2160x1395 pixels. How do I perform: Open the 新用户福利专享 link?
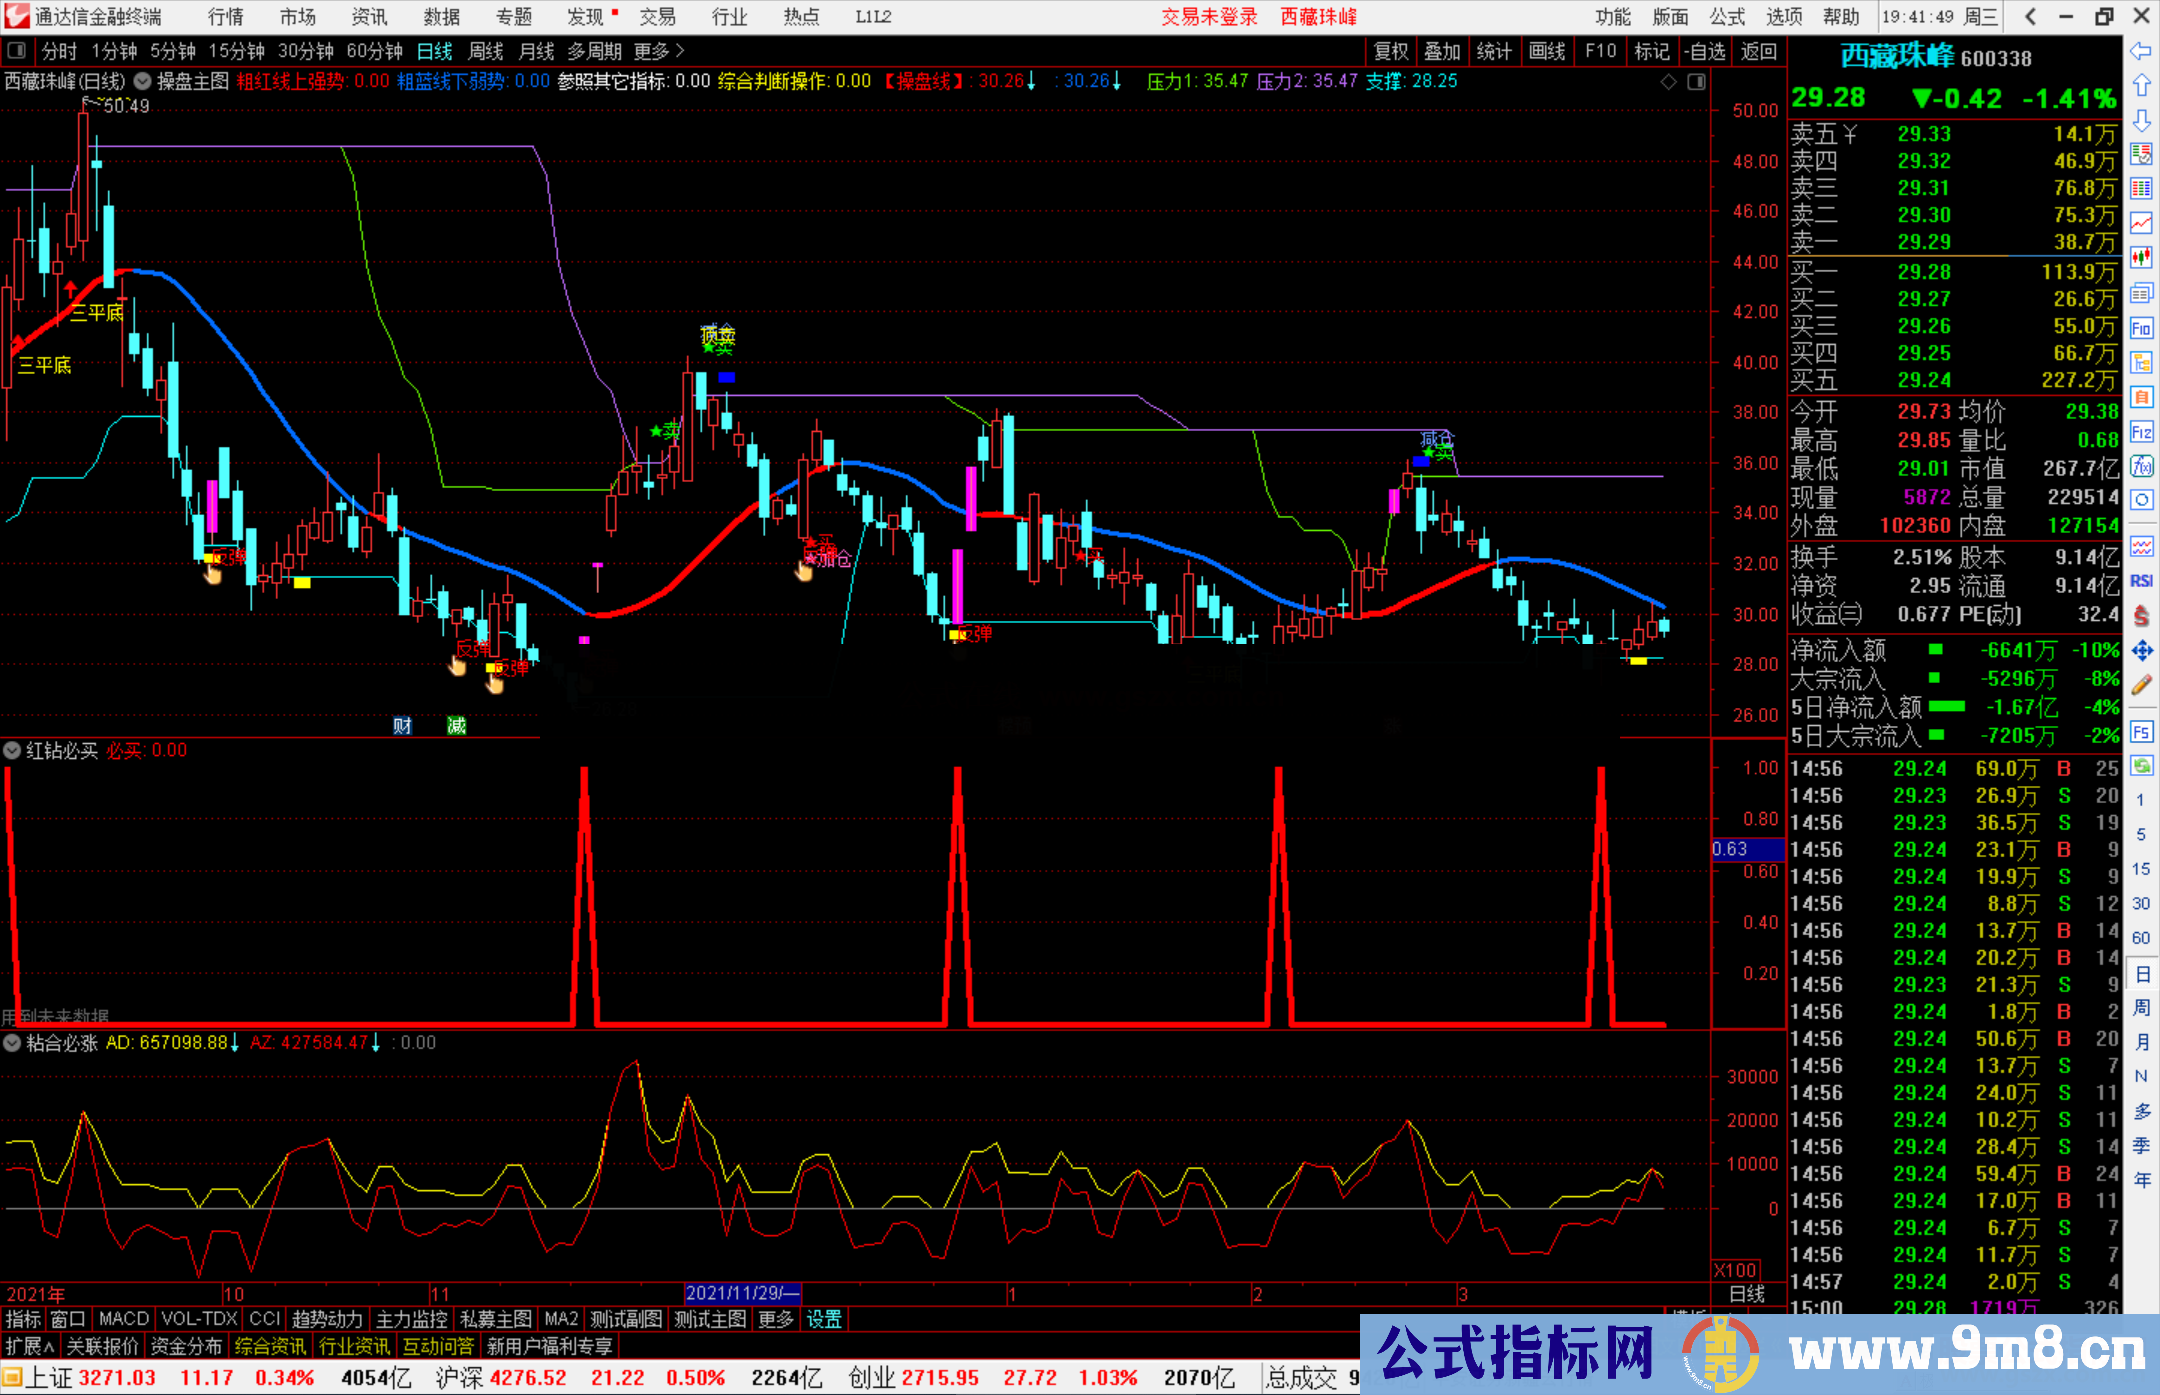point(548,1346)
